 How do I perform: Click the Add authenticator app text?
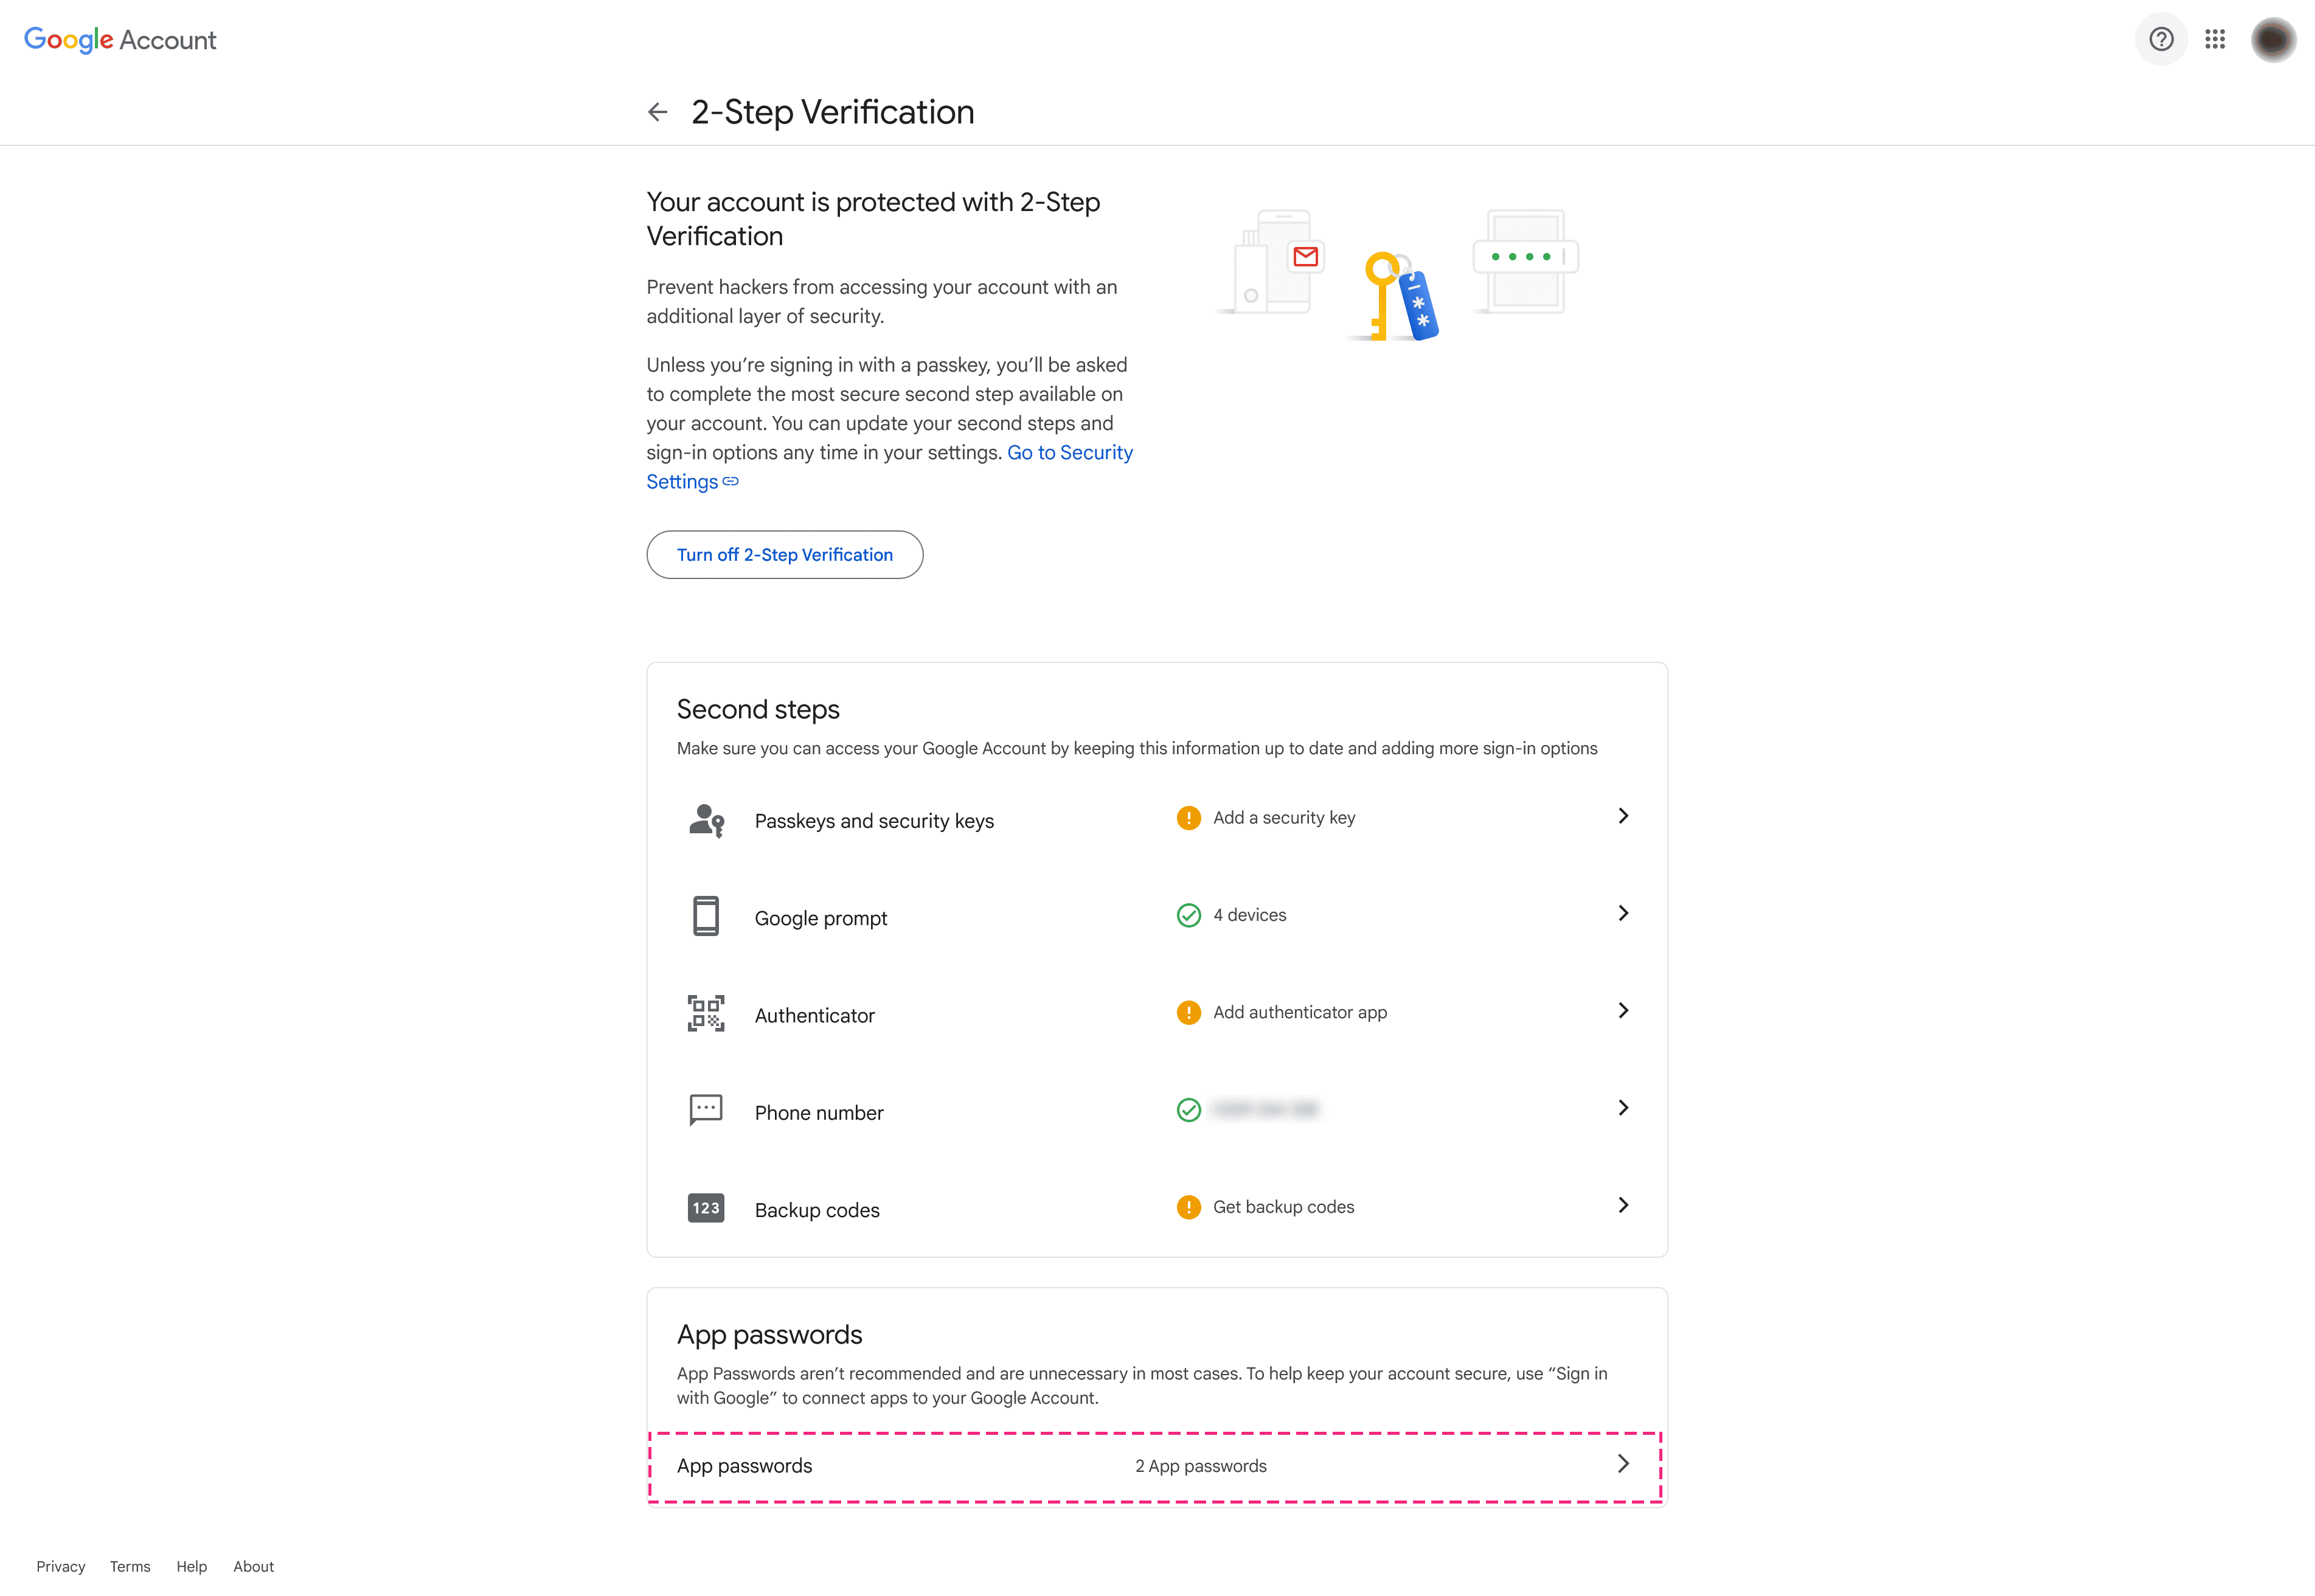pyautogui.click(x=1300, y=1012)
